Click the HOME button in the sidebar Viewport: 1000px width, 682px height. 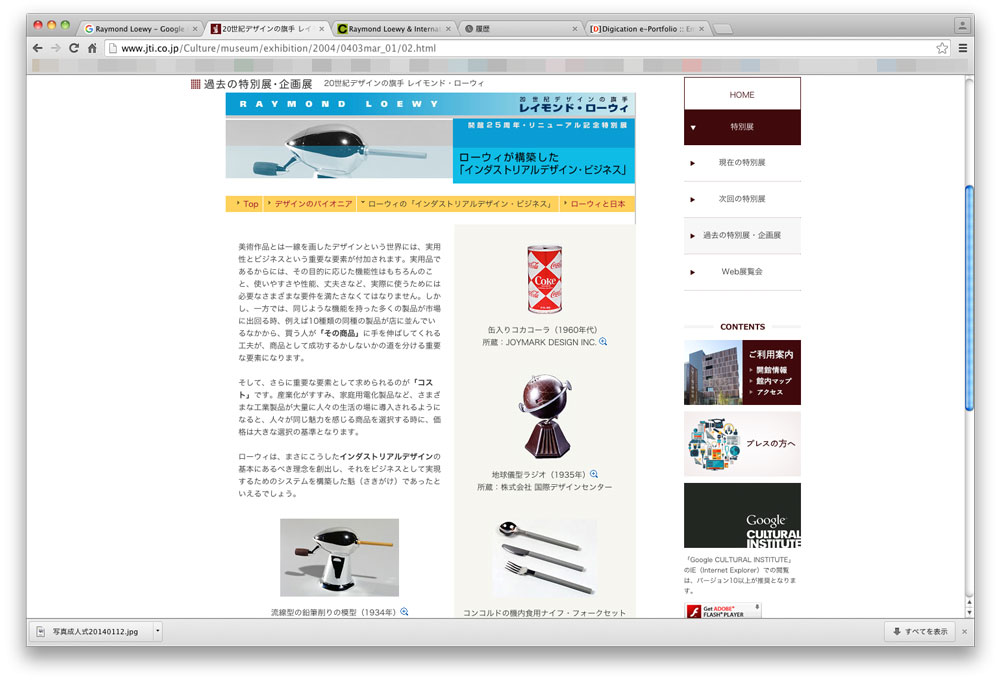tap(742, 94)
